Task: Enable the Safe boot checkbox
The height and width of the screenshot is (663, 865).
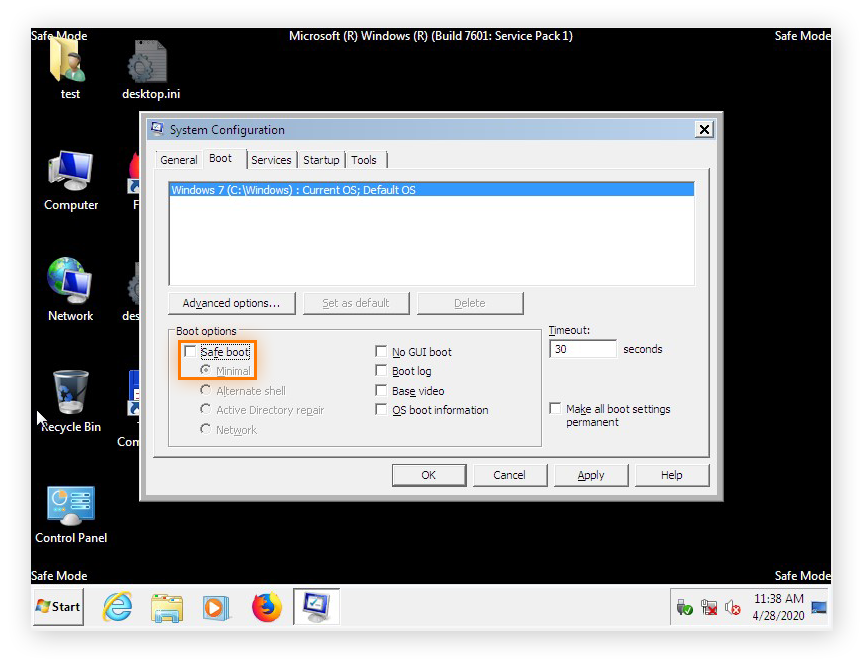Action: coord(190,351)
